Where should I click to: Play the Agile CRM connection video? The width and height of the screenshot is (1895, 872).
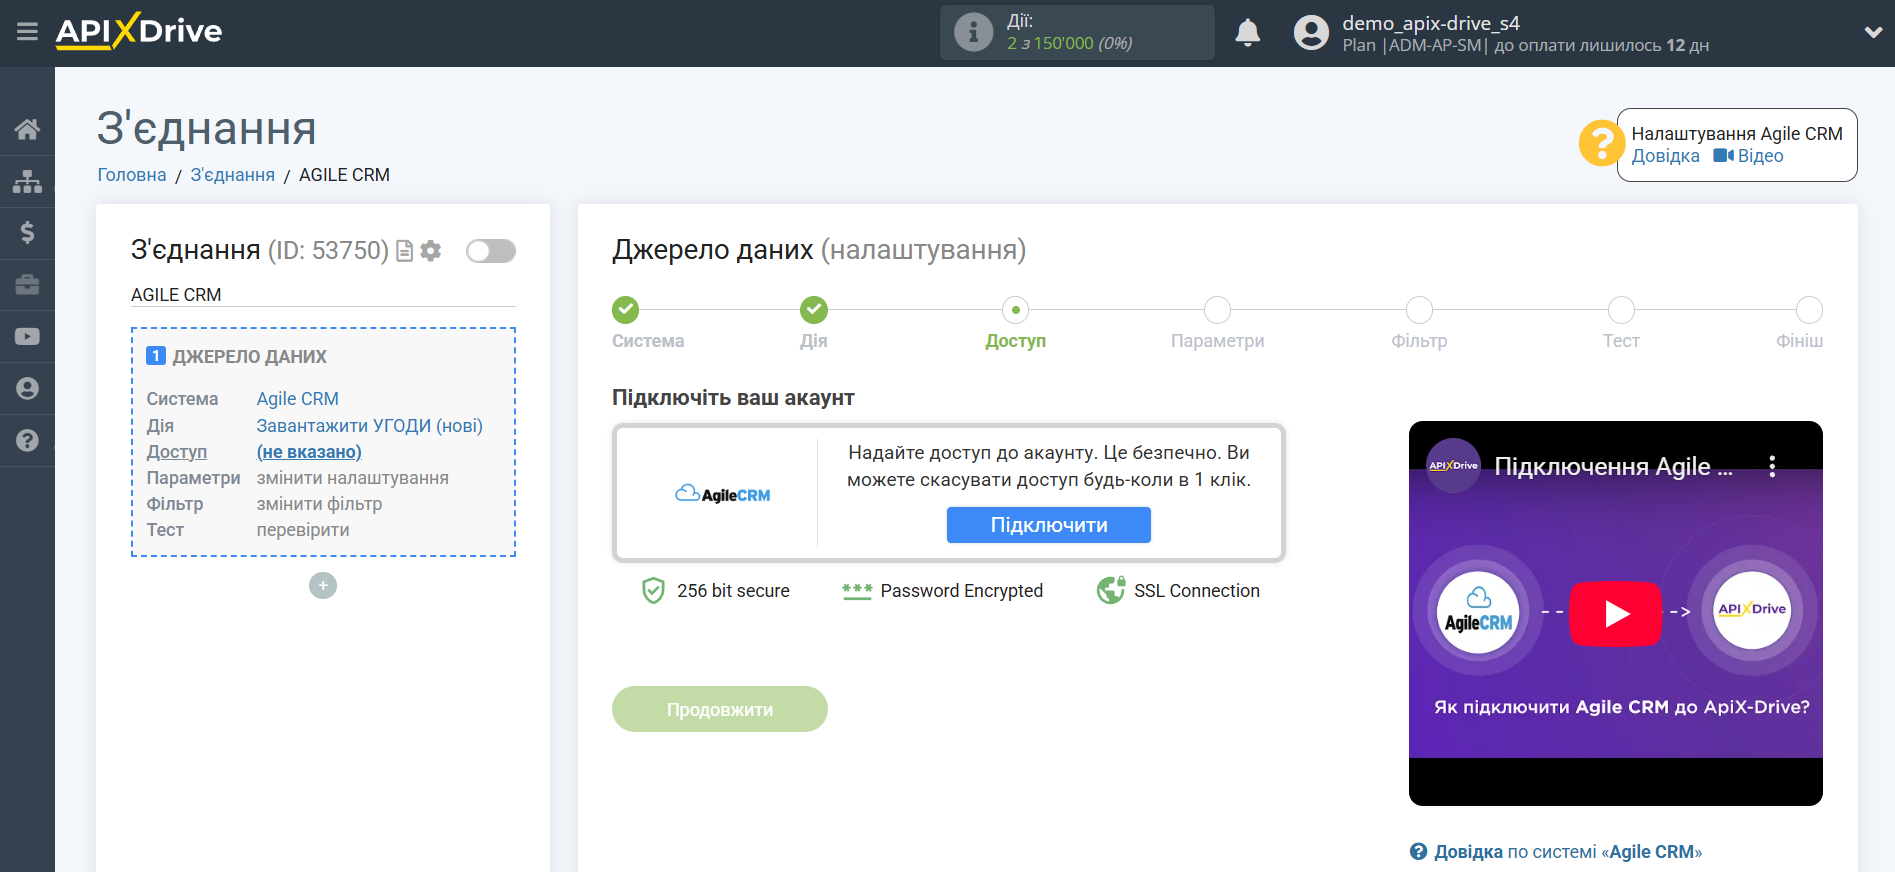tap(1616, 614)
